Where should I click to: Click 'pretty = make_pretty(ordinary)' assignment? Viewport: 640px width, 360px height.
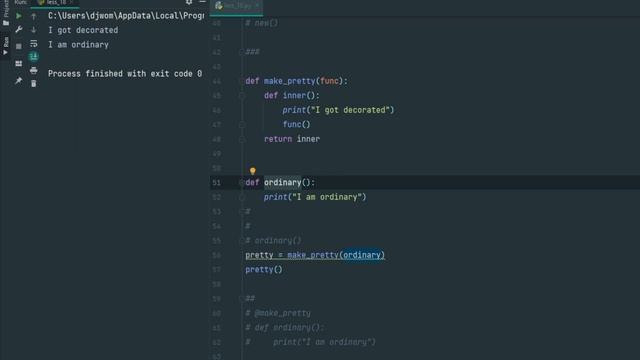click(x=315, y=255)
